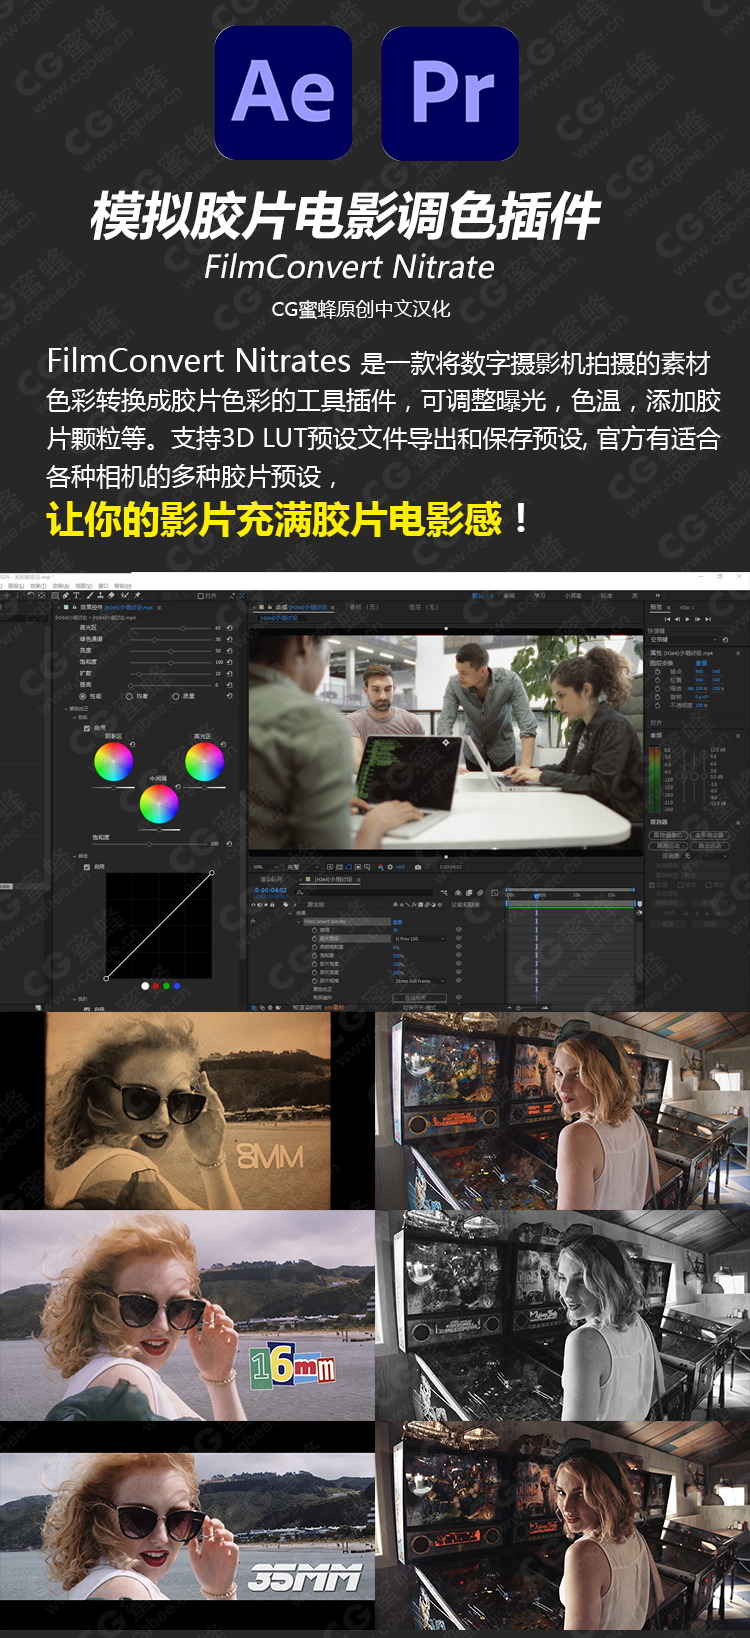
Task: Select the Brush tool in the toolbar
Action: 89,595
